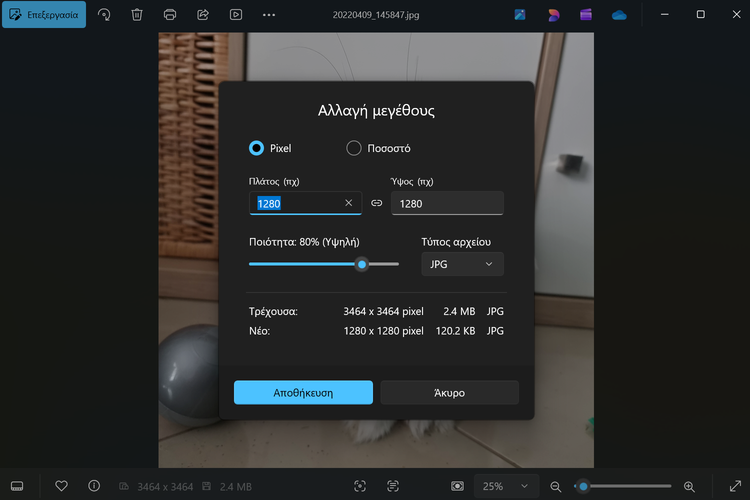Clear the width field with X button
The image size is (750, 500).
(x=348, y=203)
